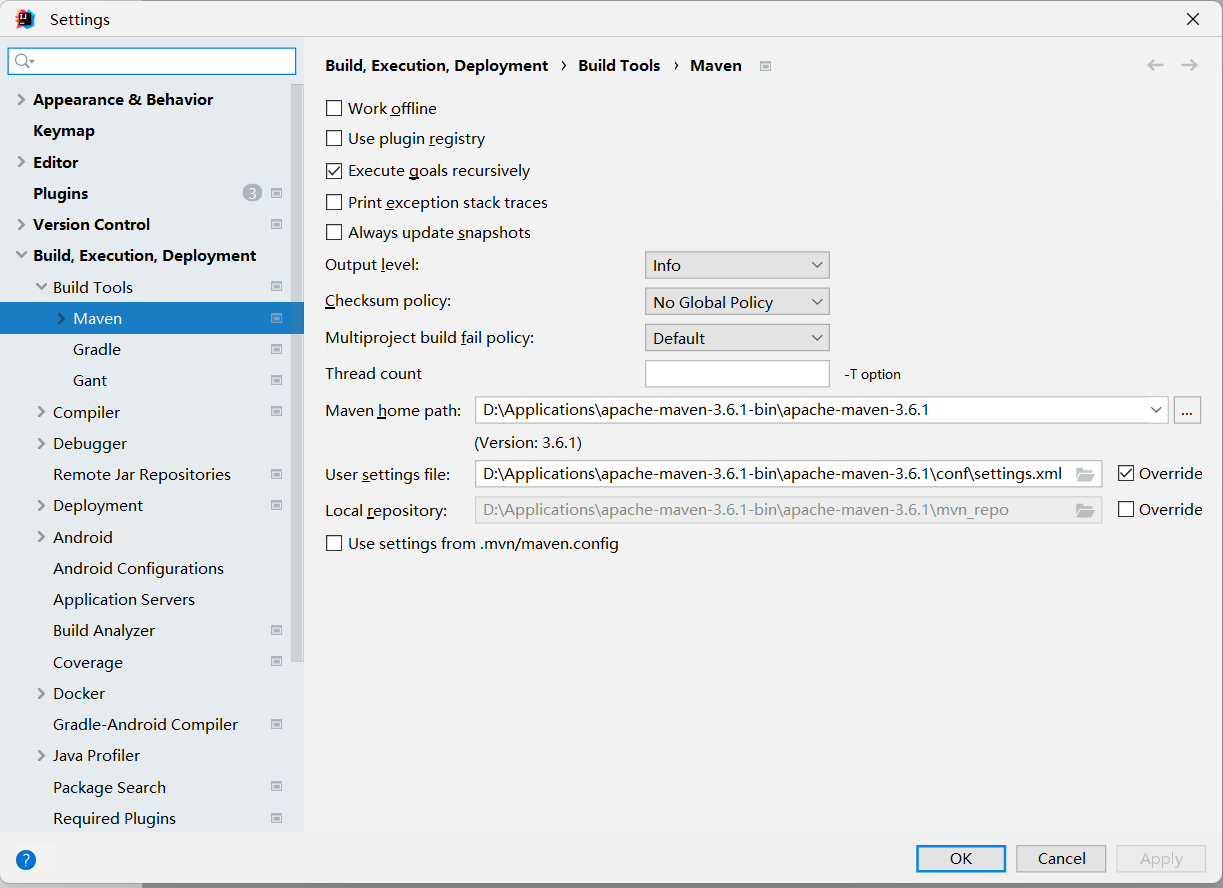Enable Use settings from .mvn/maven.config
This screenshot has width=1223, height=888.
pyautogui.click(x=334, y=544)
